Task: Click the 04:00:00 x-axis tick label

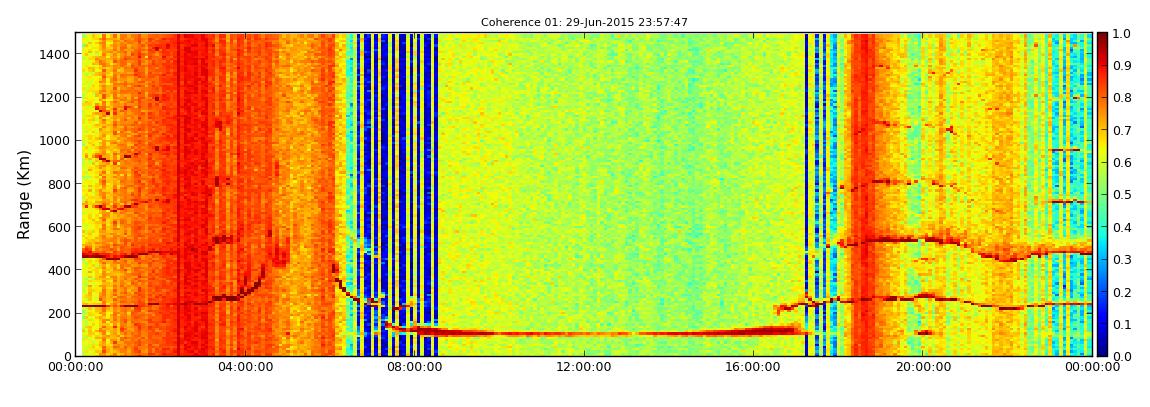Action: (243, 367)
